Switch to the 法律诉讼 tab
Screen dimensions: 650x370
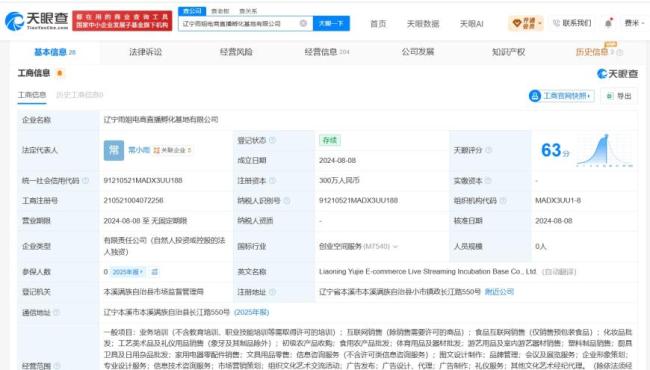(x=146, y=52)
